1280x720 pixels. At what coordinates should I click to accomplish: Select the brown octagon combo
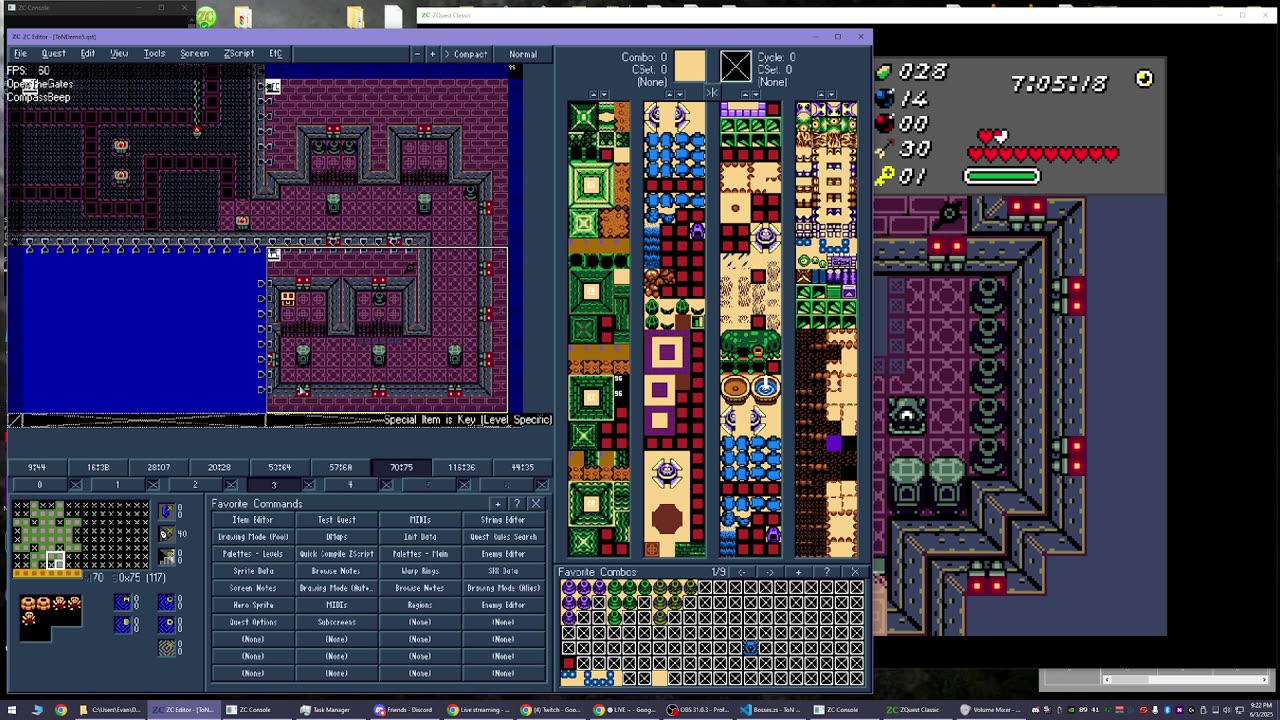coord(667,519)
